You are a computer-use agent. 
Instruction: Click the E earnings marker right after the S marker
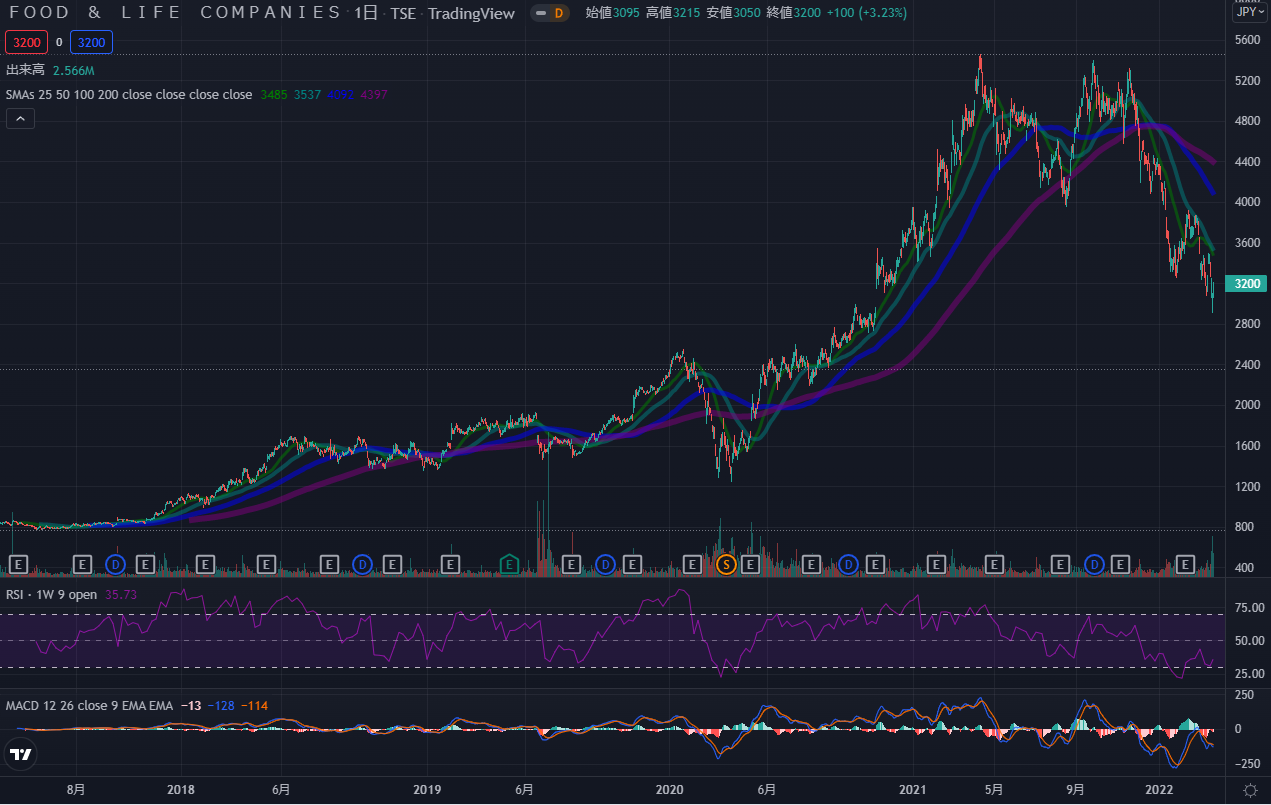pos(750,564)
